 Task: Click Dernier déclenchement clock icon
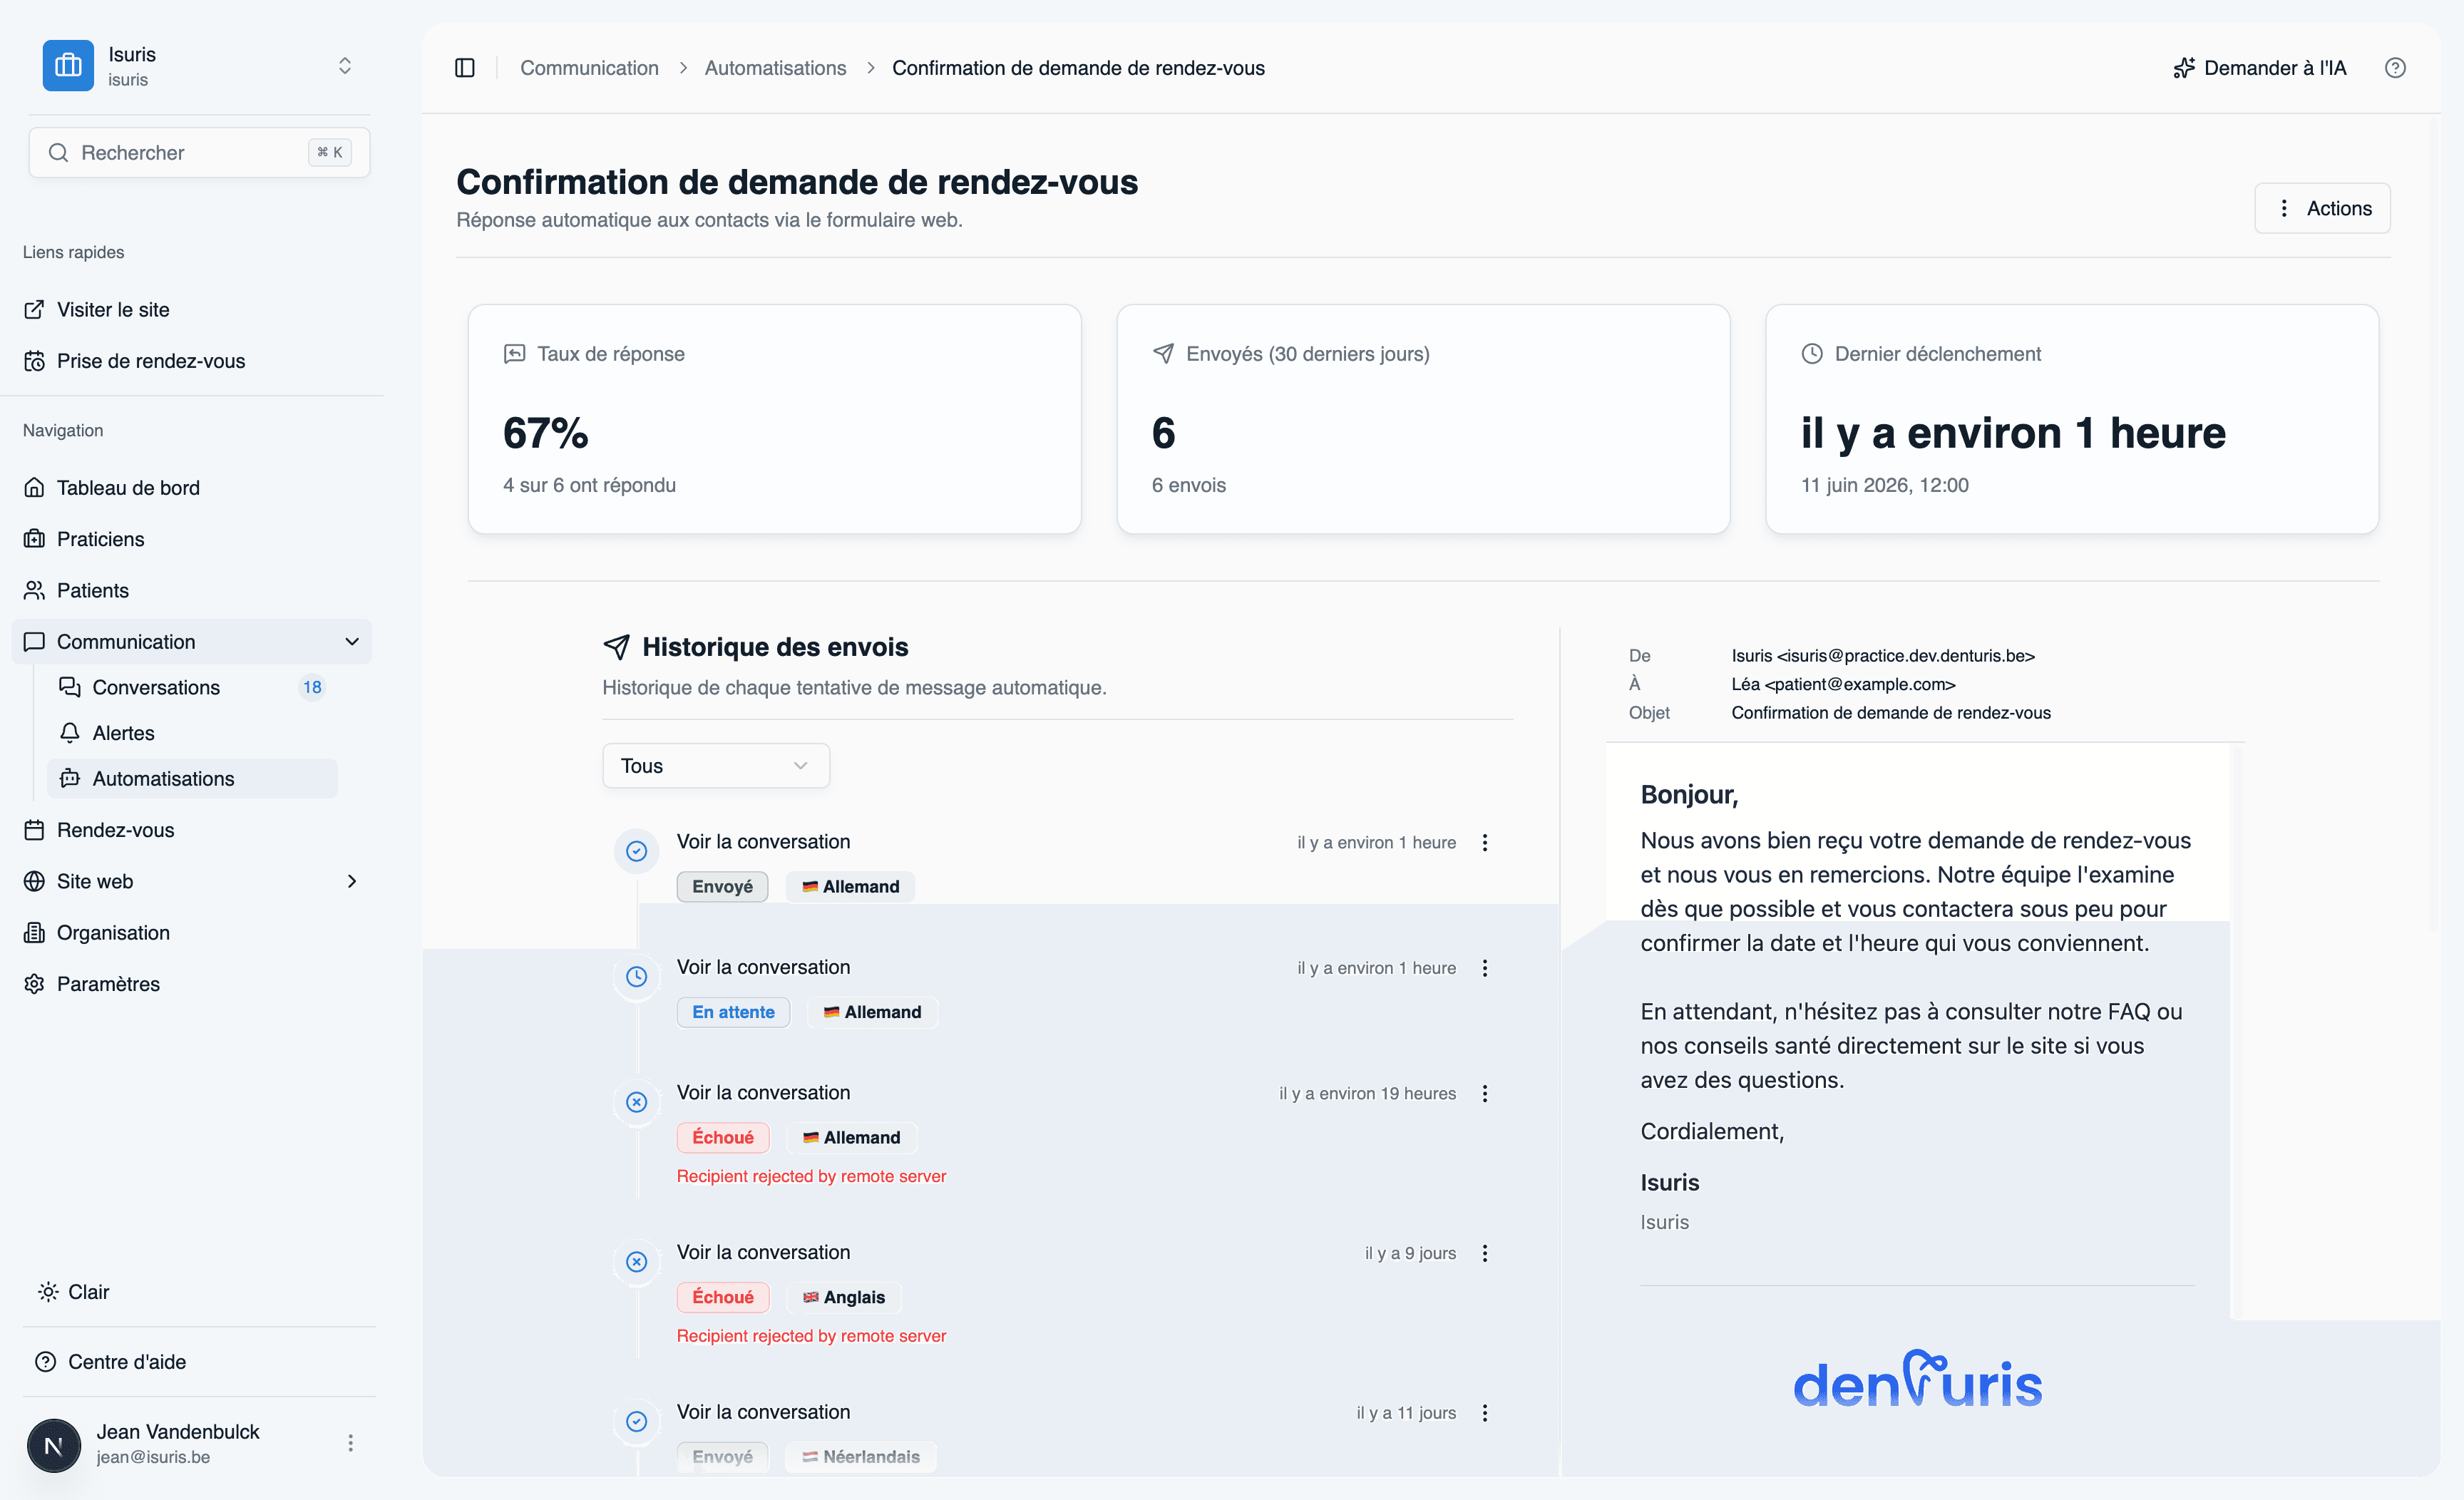pyautogui.click(x=1812, y=354)
